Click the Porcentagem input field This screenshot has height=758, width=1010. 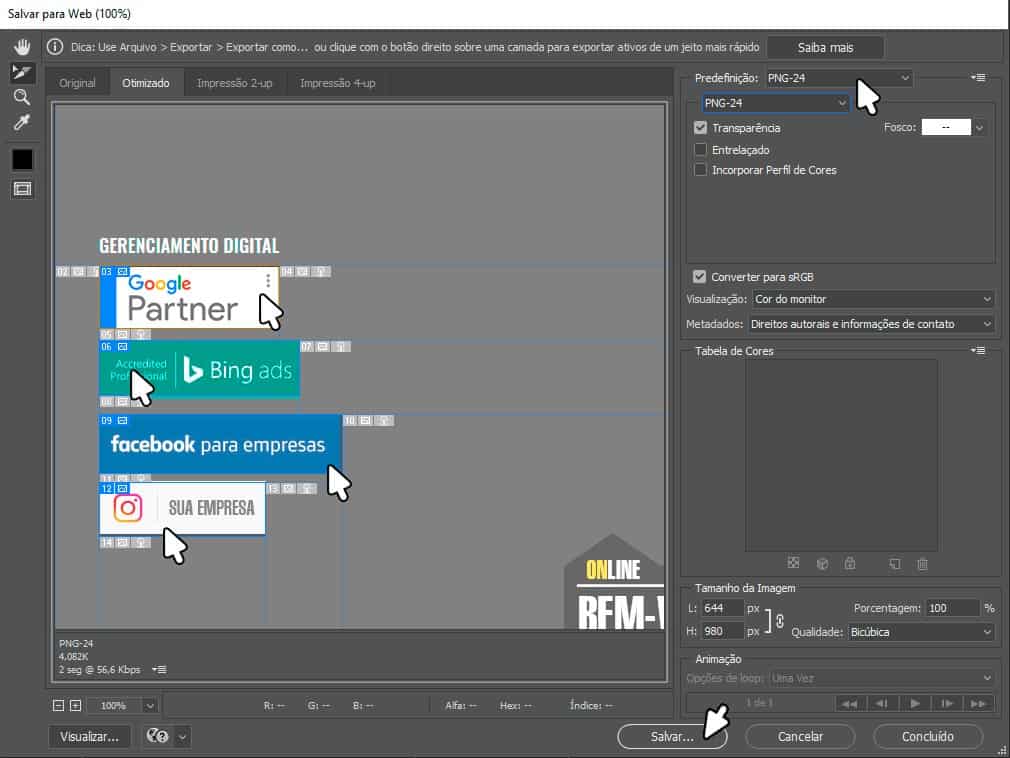point(952,608)
